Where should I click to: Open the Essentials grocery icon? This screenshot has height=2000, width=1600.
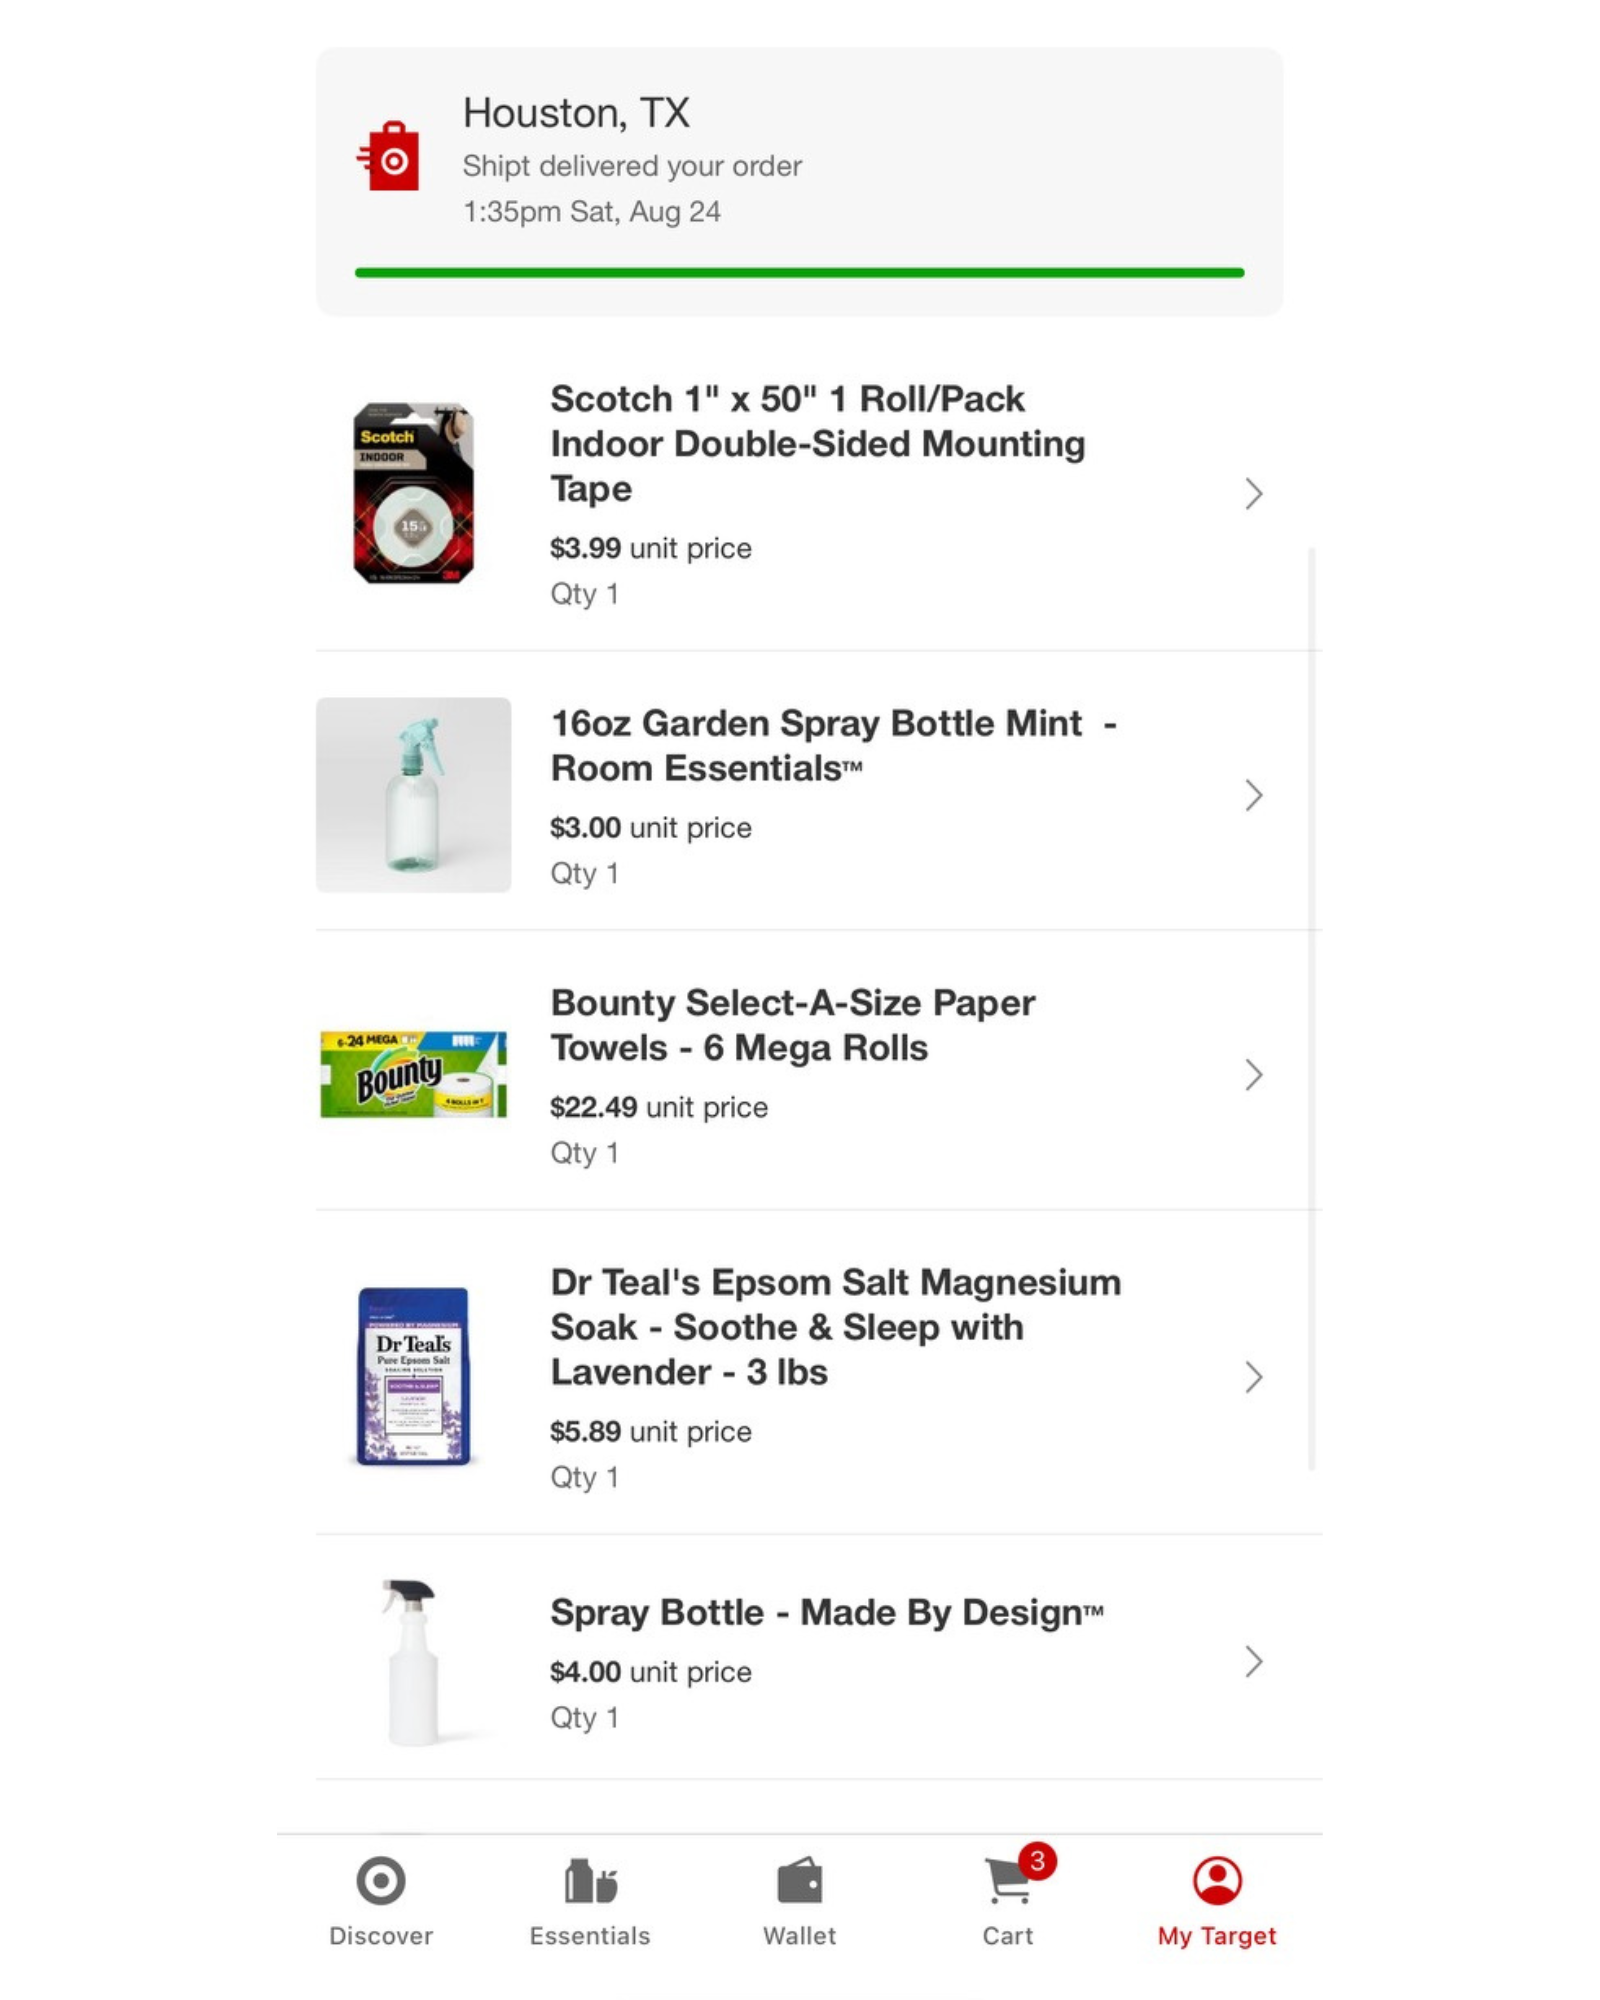tap(590, 1881)
